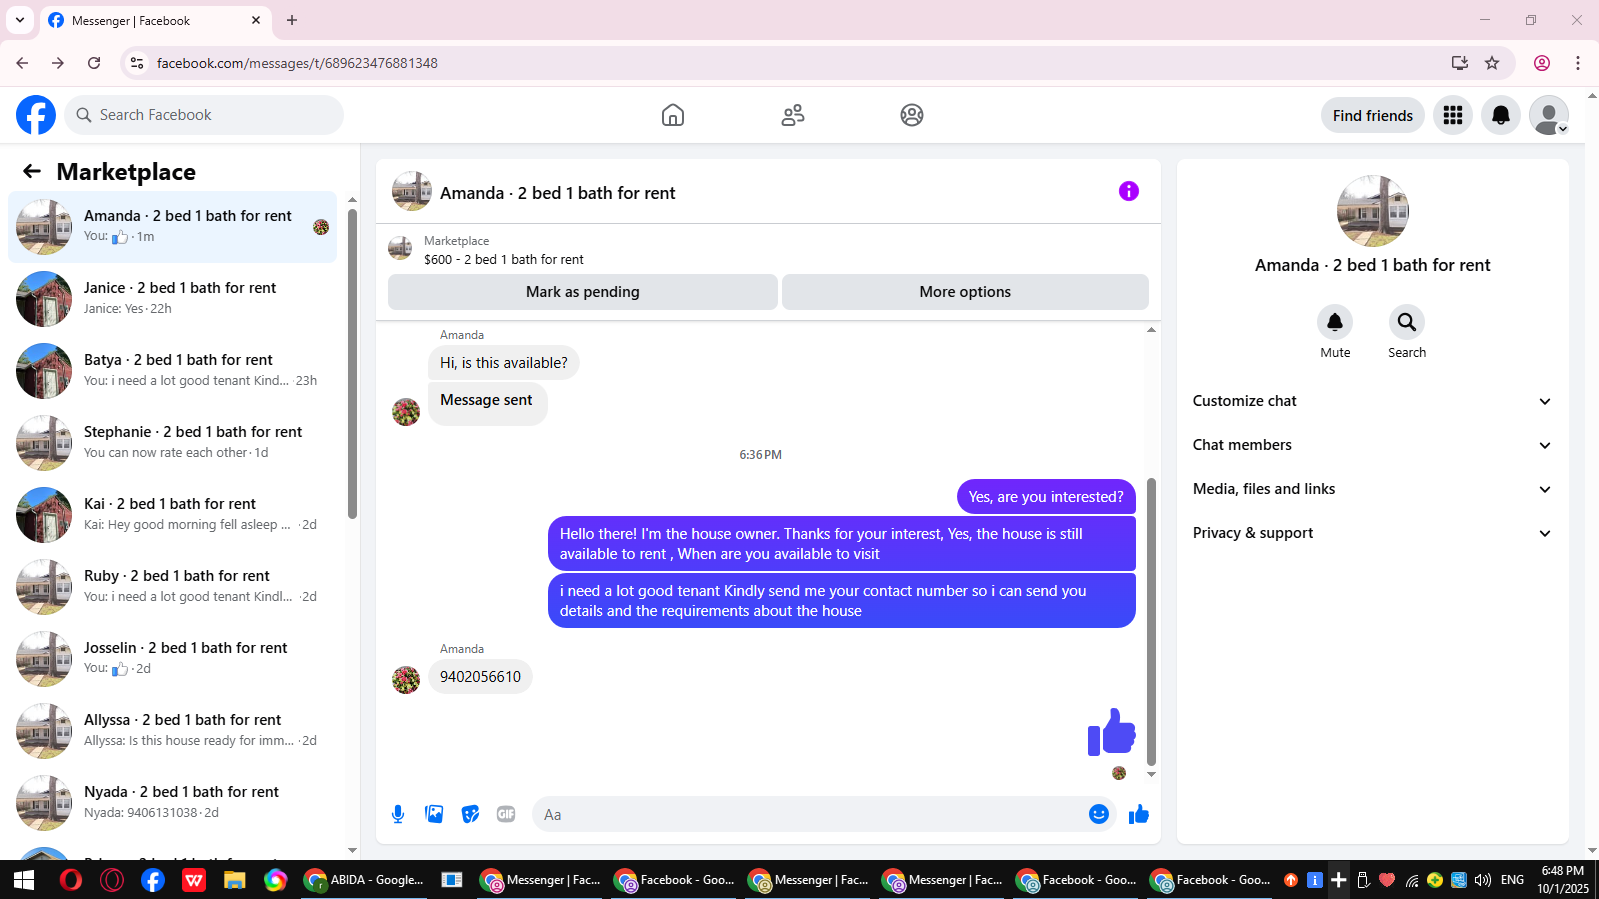Click the Find friends button

tap(1373, 115)
